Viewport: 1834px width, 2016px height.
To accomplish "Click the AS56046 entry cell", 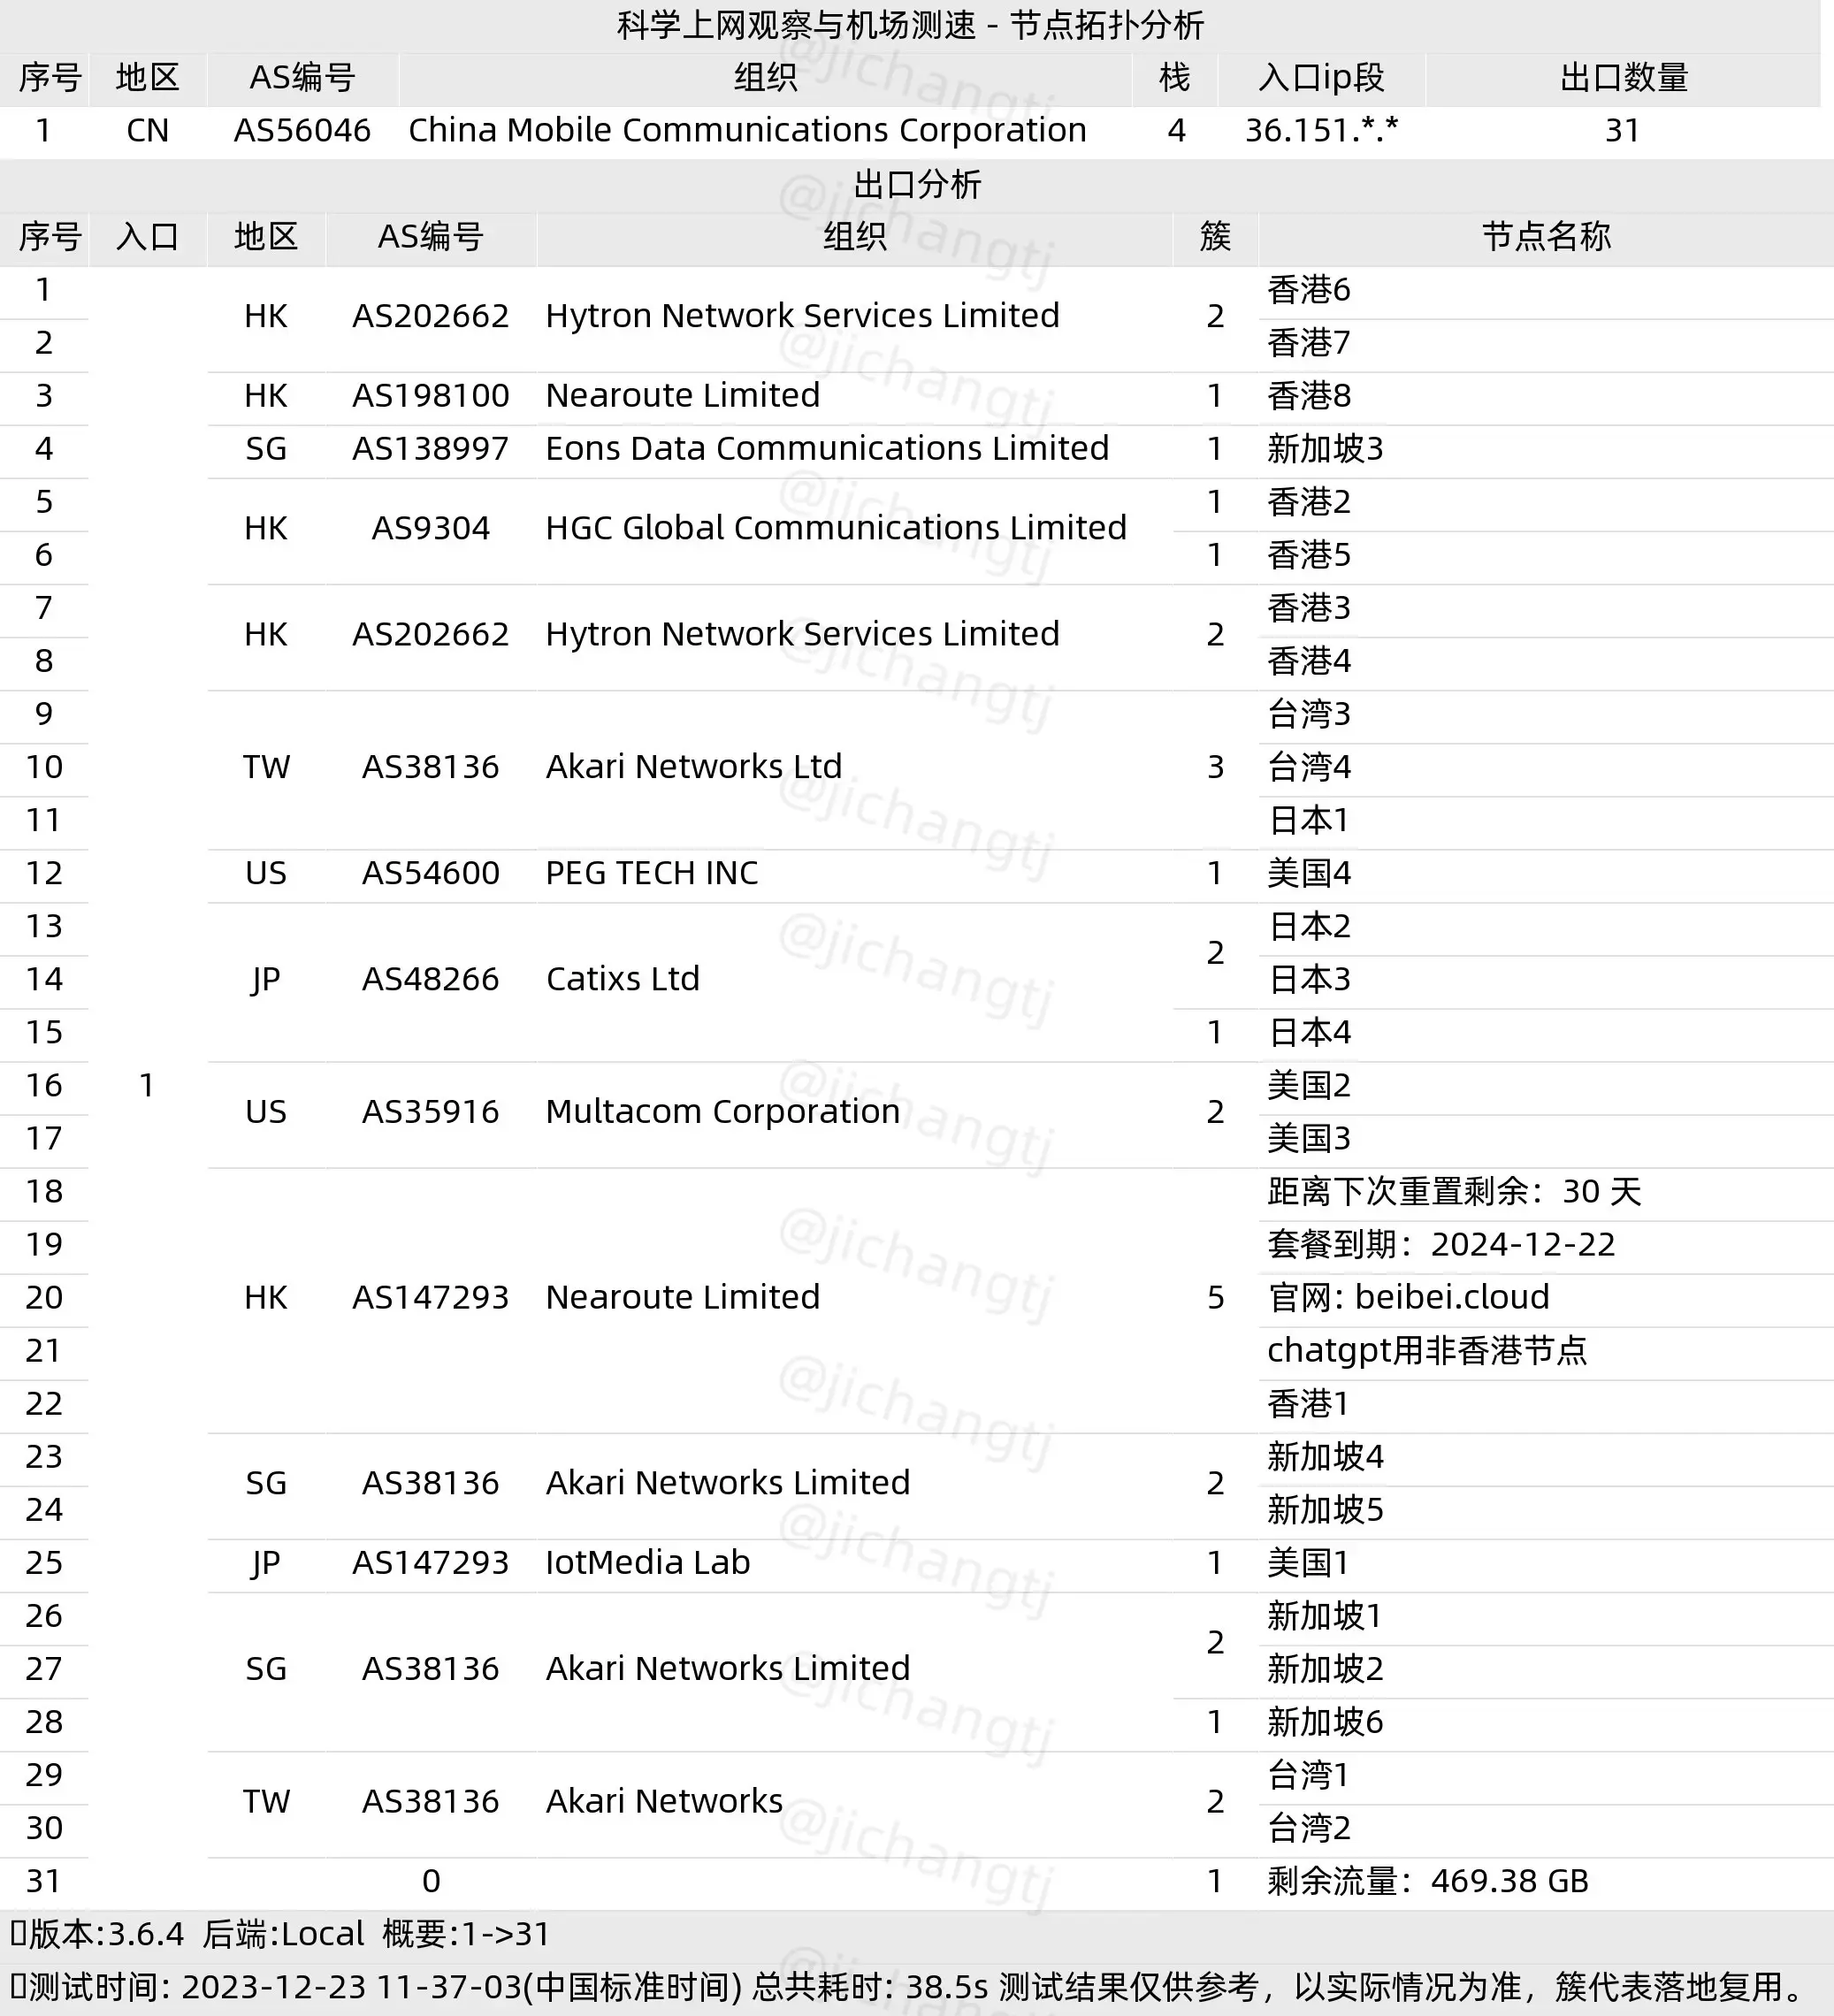I will [x=302, y=131].
